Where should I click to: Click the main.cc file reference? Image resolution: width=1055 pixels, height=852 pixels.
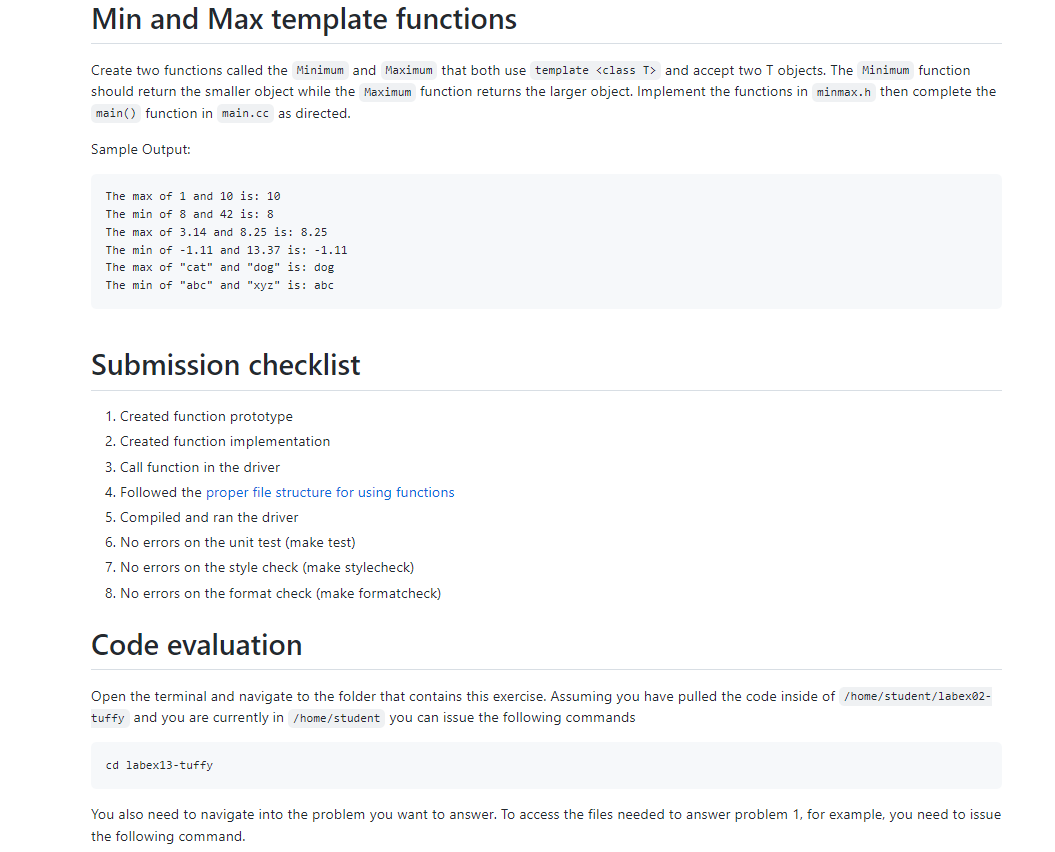245,113
